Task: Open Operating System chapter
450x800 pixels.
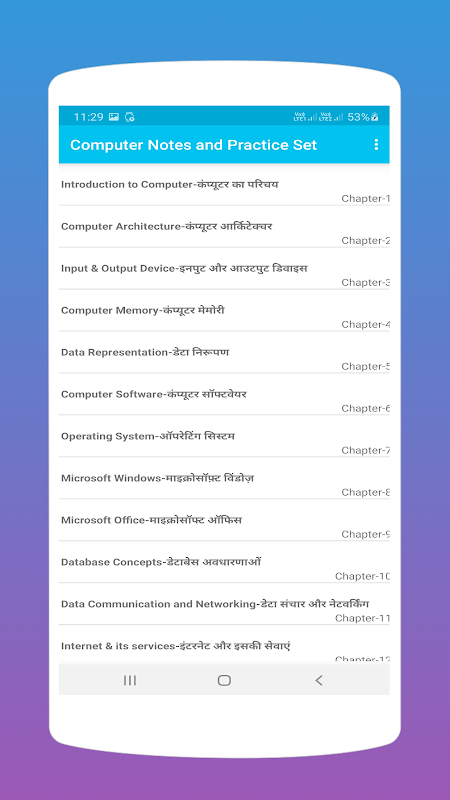Action: (x=224, y=436)
